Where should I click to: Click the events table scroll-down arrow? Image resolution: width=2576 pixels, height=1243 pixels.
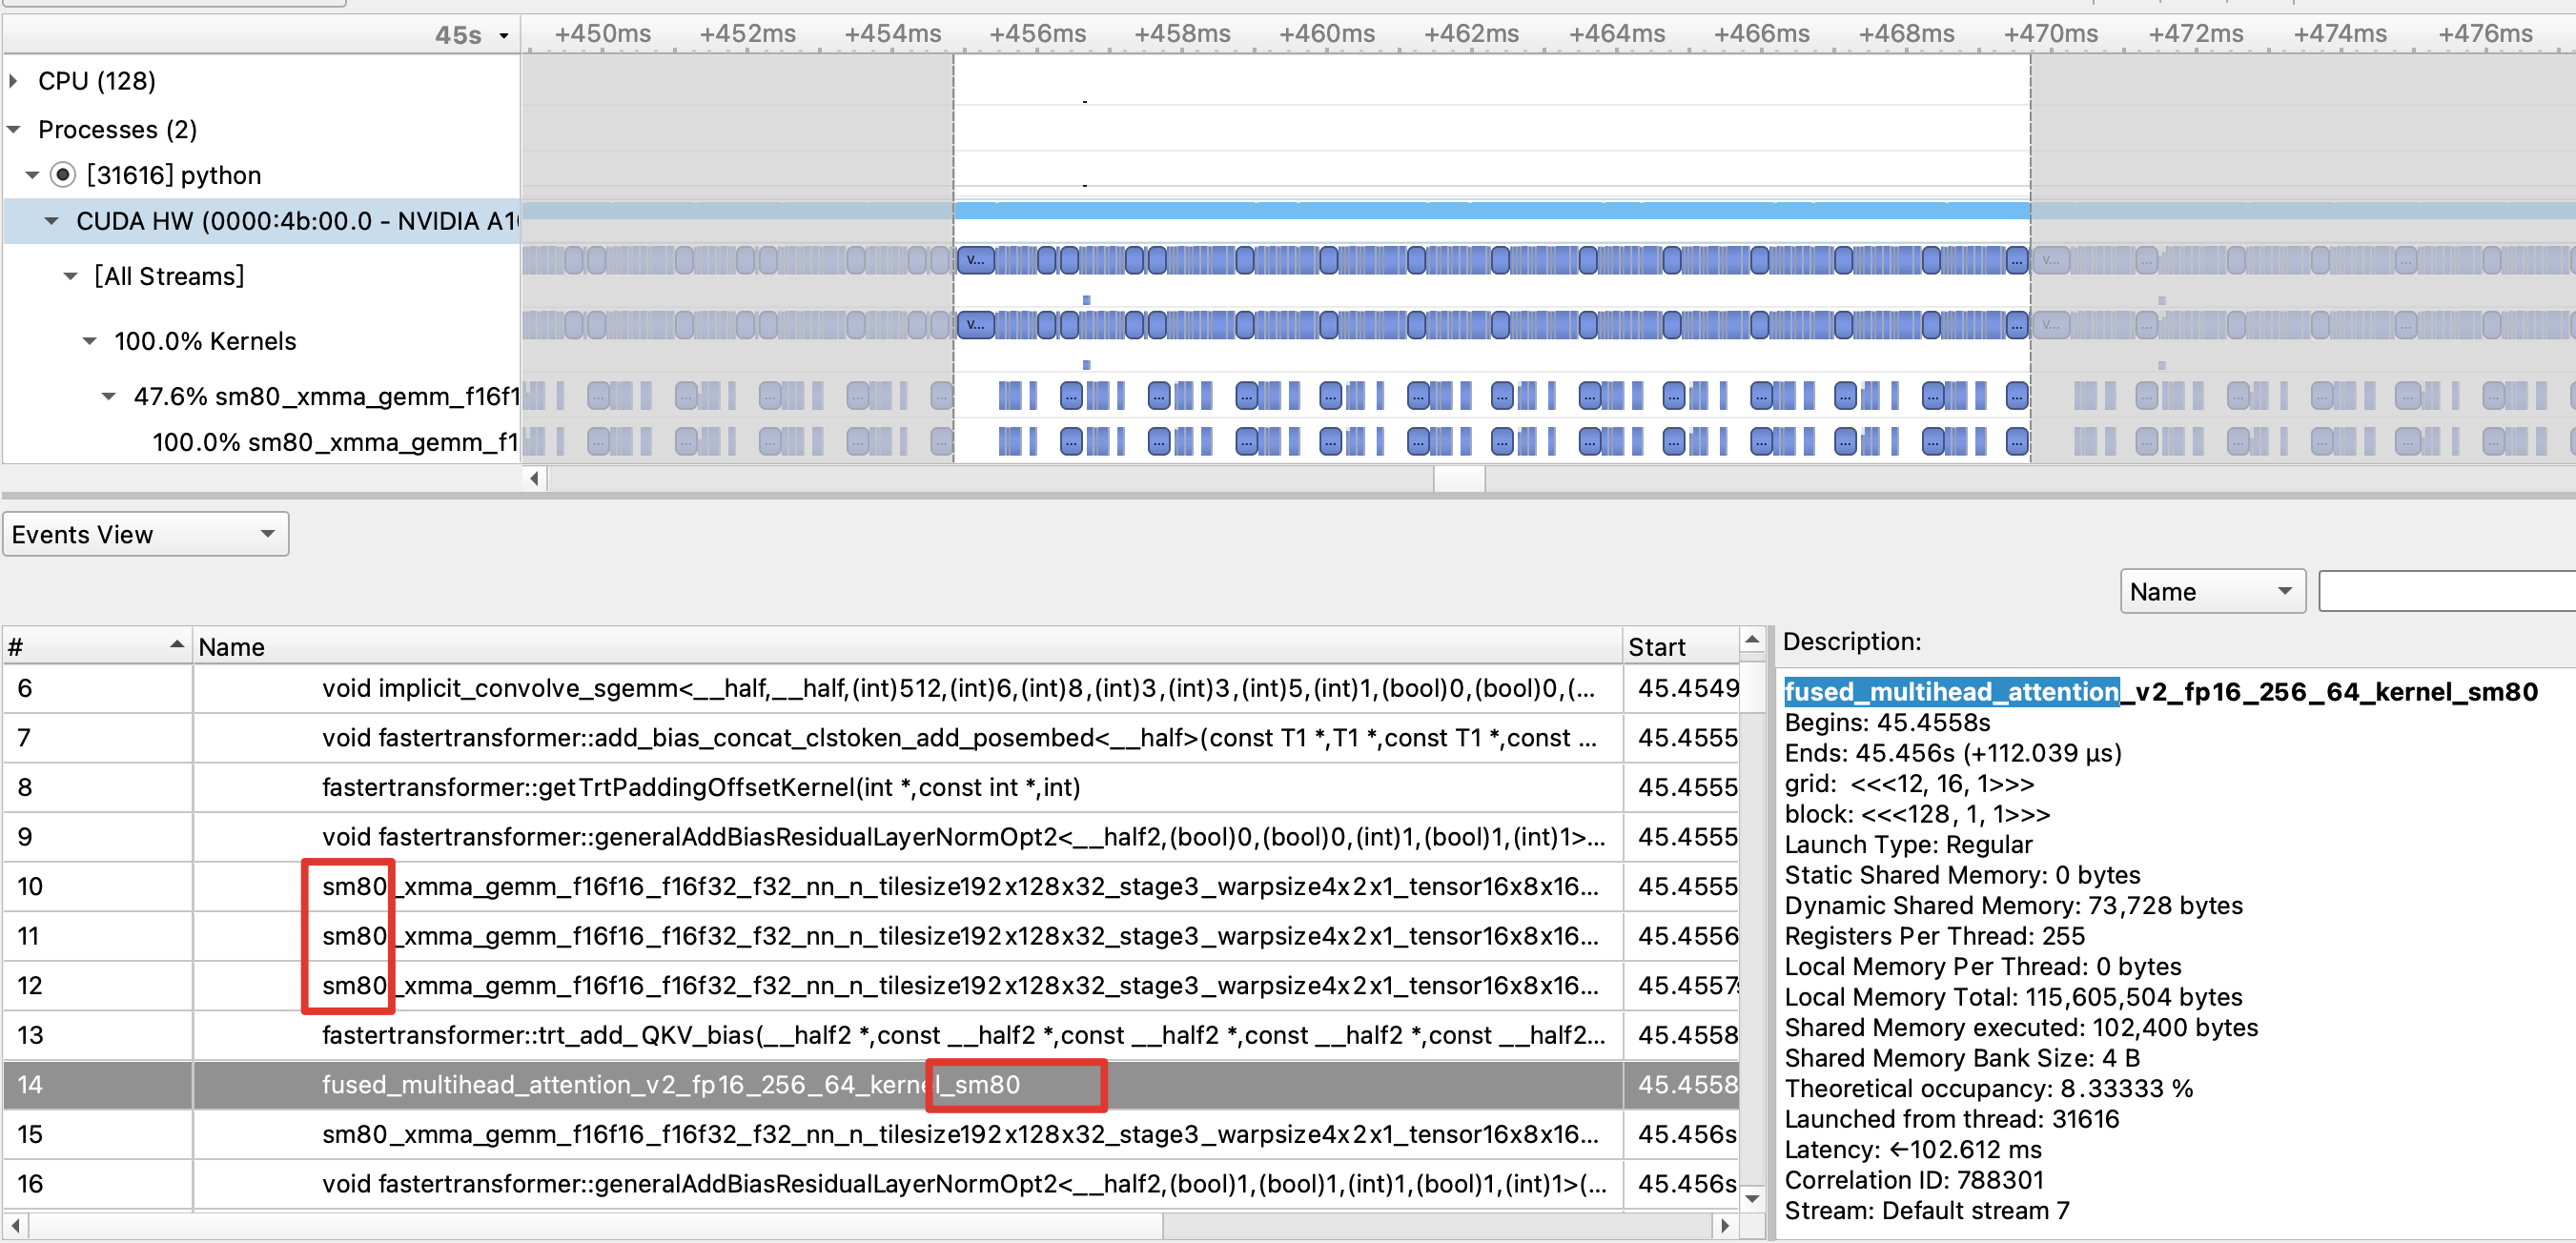tap(1751, 1198)
